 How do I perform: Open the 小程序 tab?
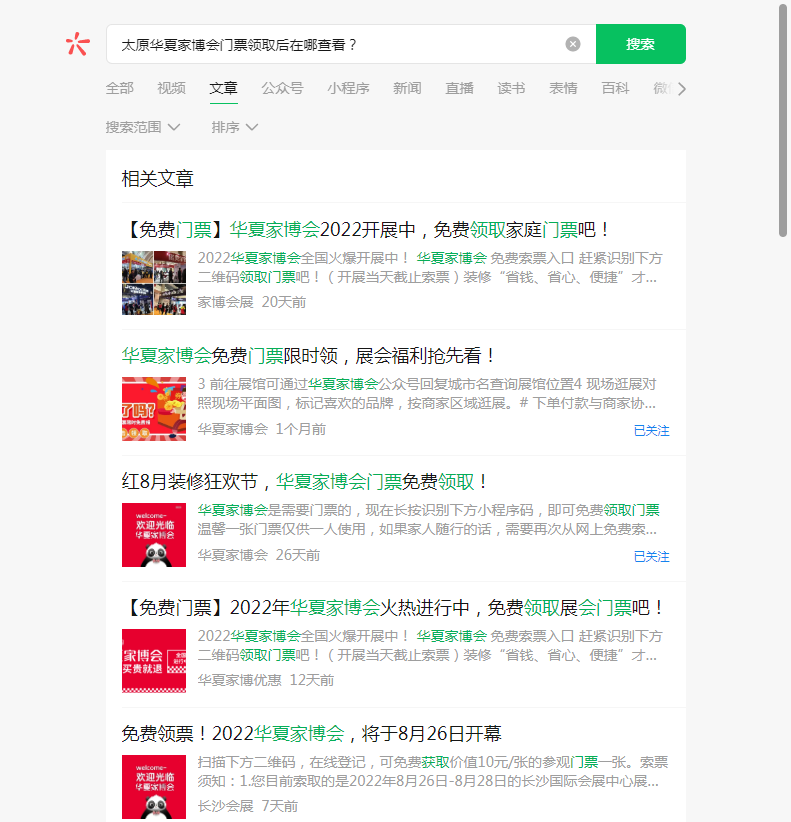[349, 88]
